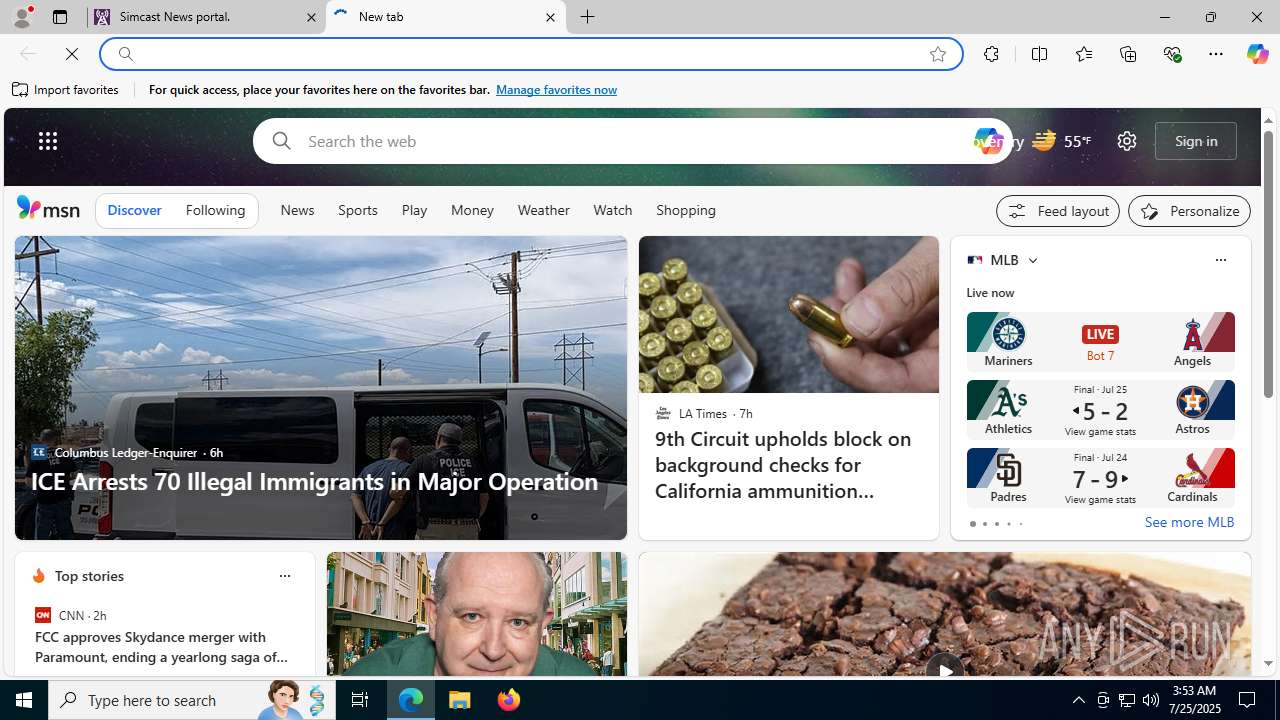Select the fourth MLB carousel dot
Viewport: 1280px width, 720px height.
(x=1008, y=524)
